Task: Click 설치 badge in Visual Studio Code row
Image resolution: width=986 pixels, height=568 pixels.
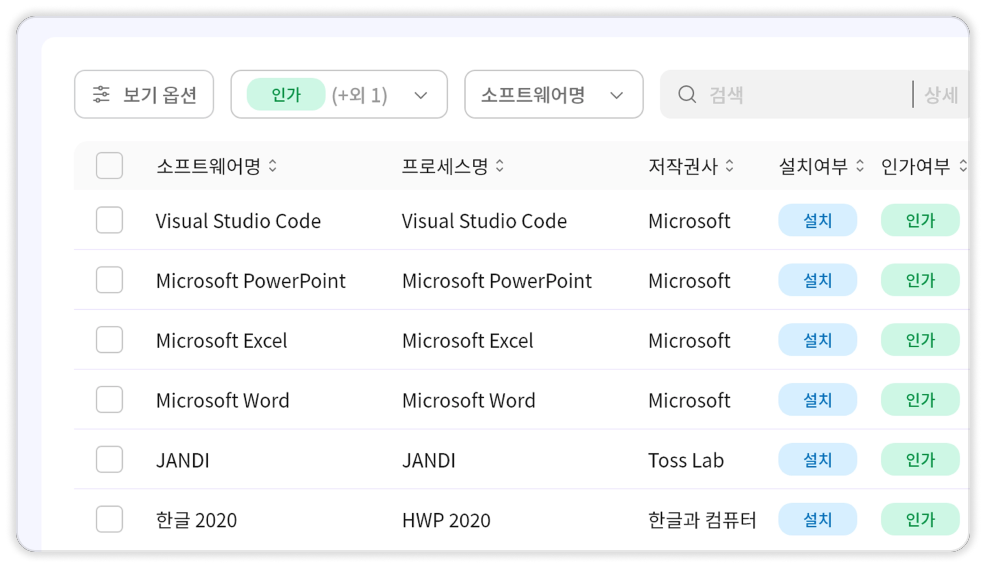Action: point(817,220)
